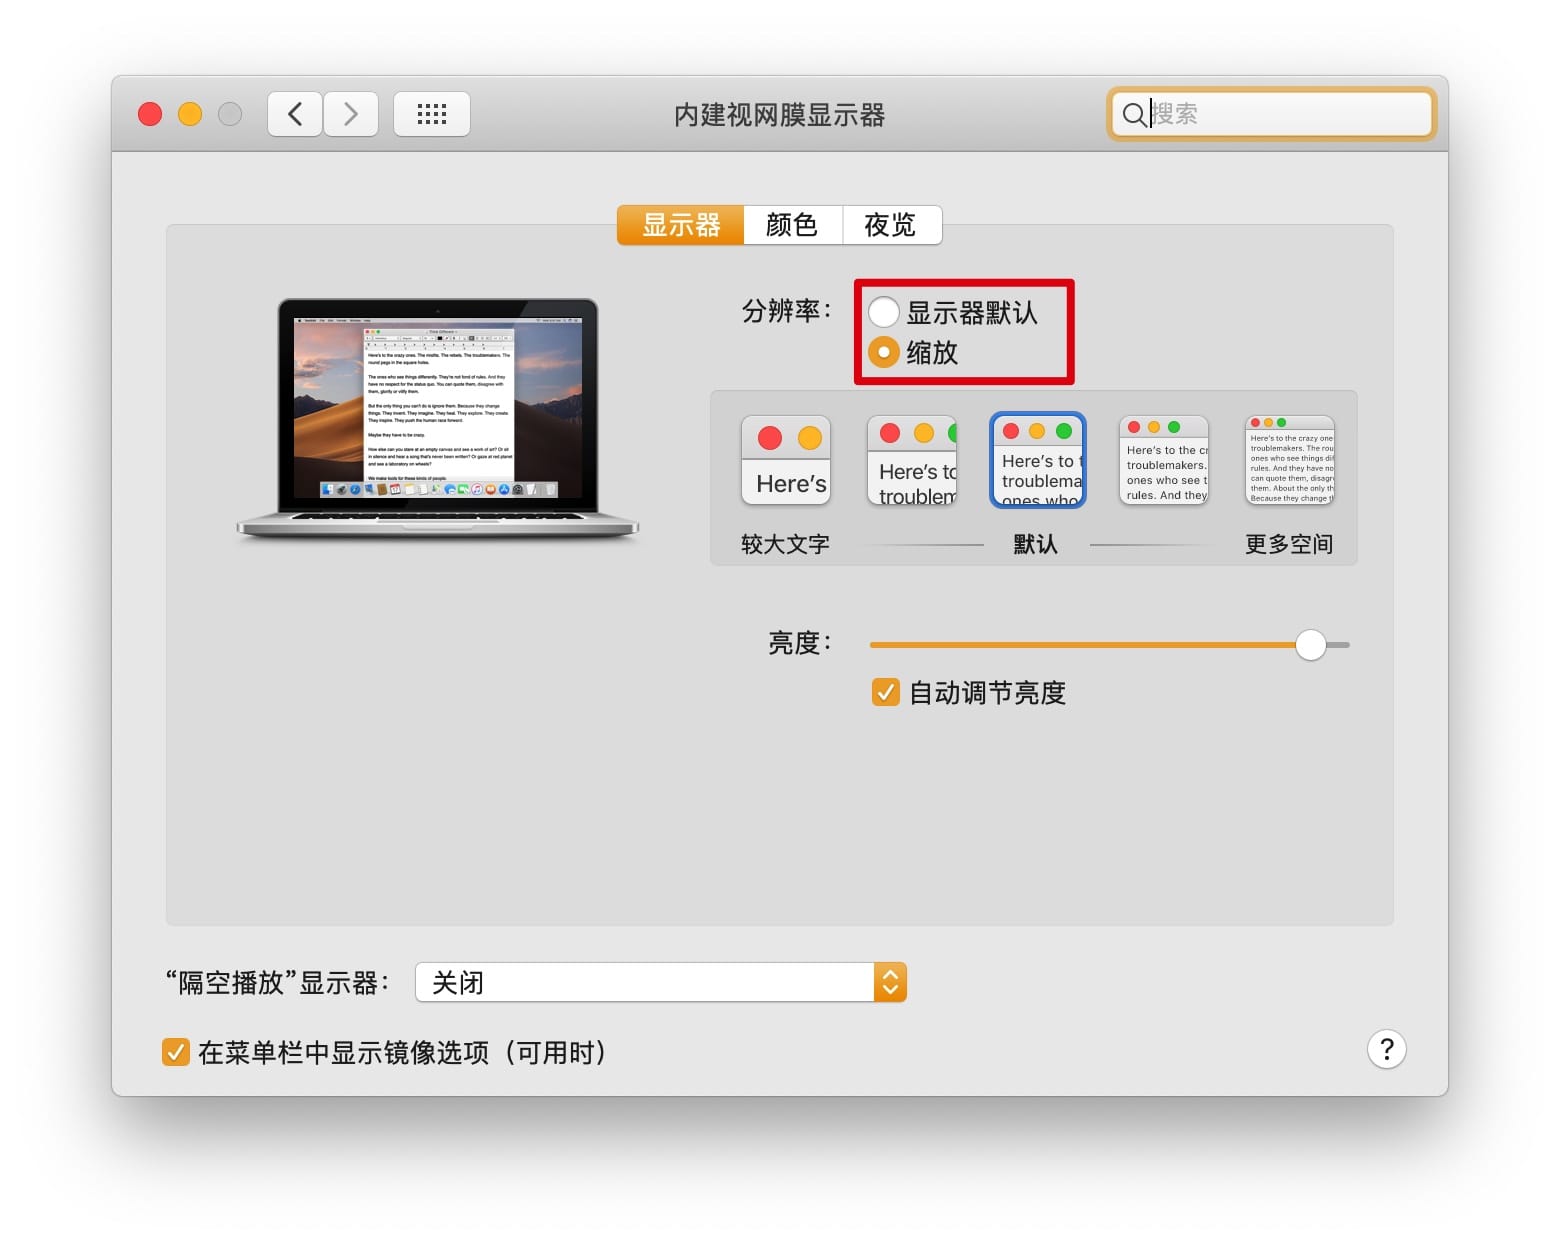Close the window with red button
1560x1244 pixels.
coord(150,114)
